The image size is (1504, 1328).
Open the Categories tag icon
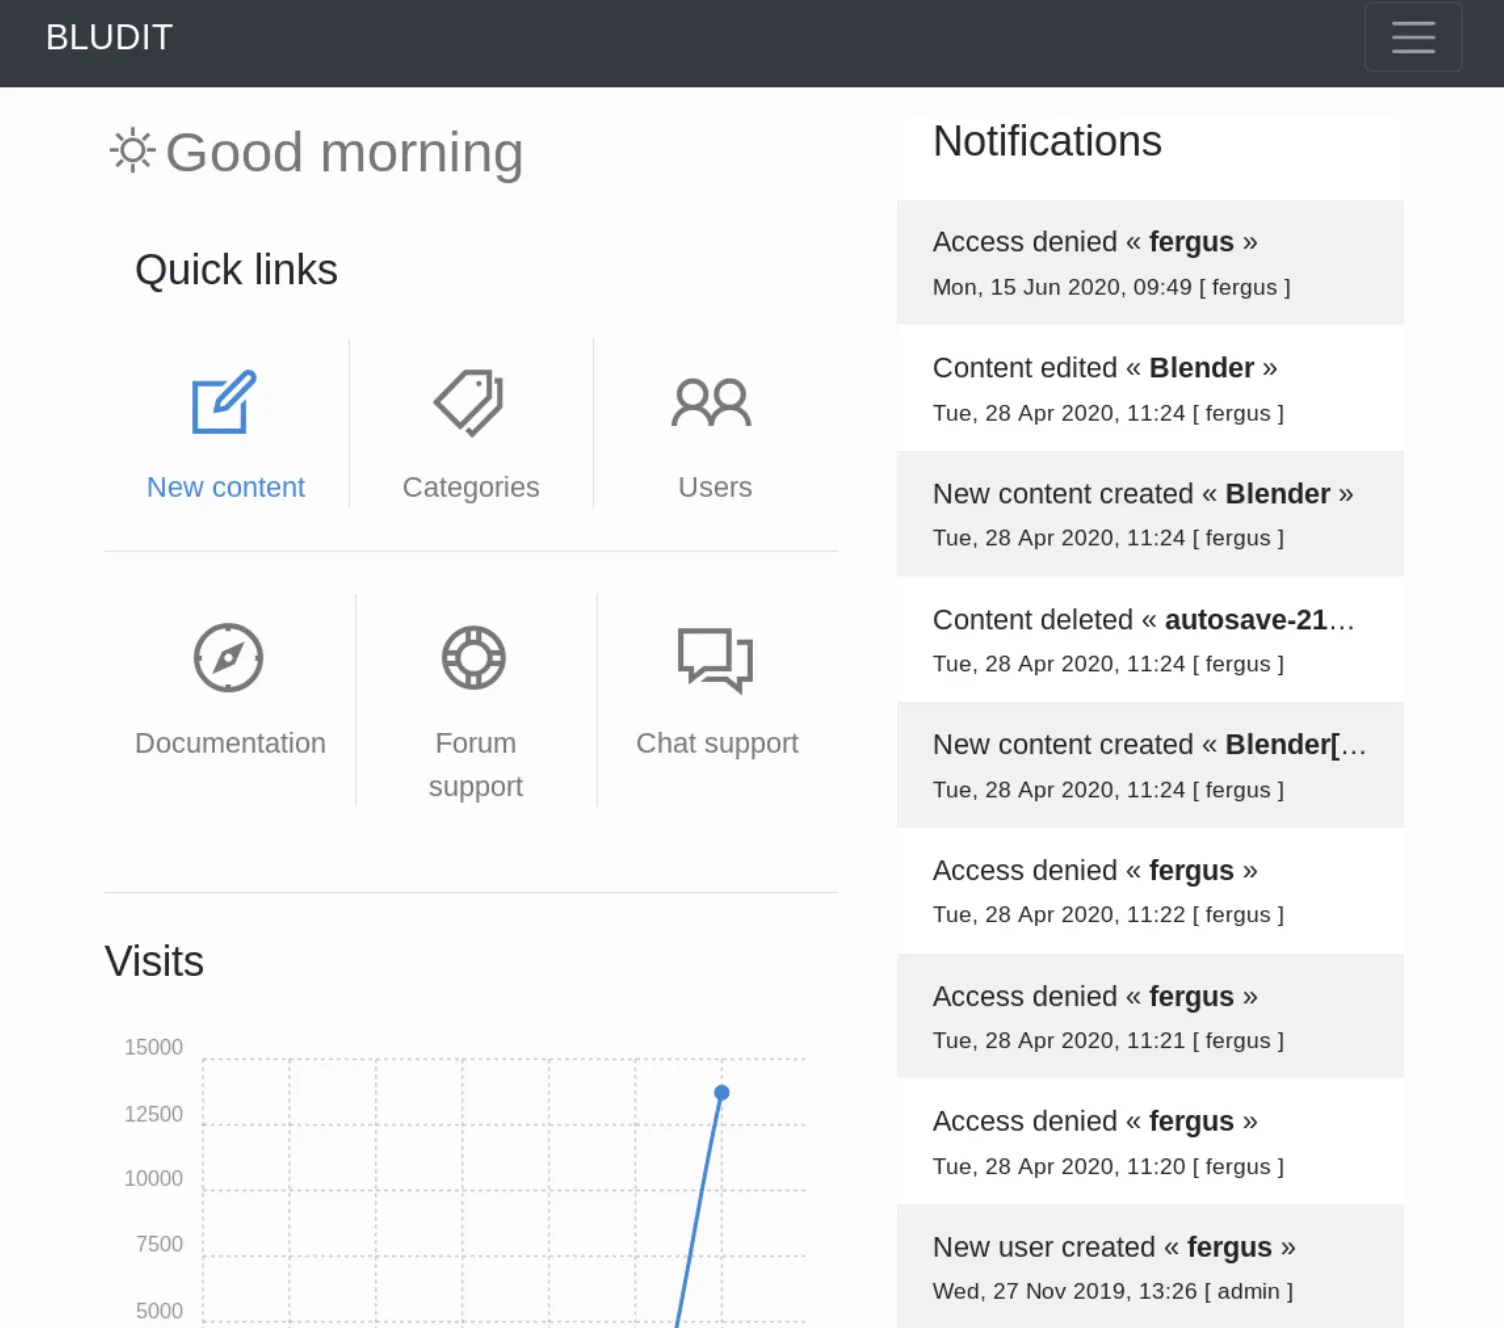click(x=469, y=402)
